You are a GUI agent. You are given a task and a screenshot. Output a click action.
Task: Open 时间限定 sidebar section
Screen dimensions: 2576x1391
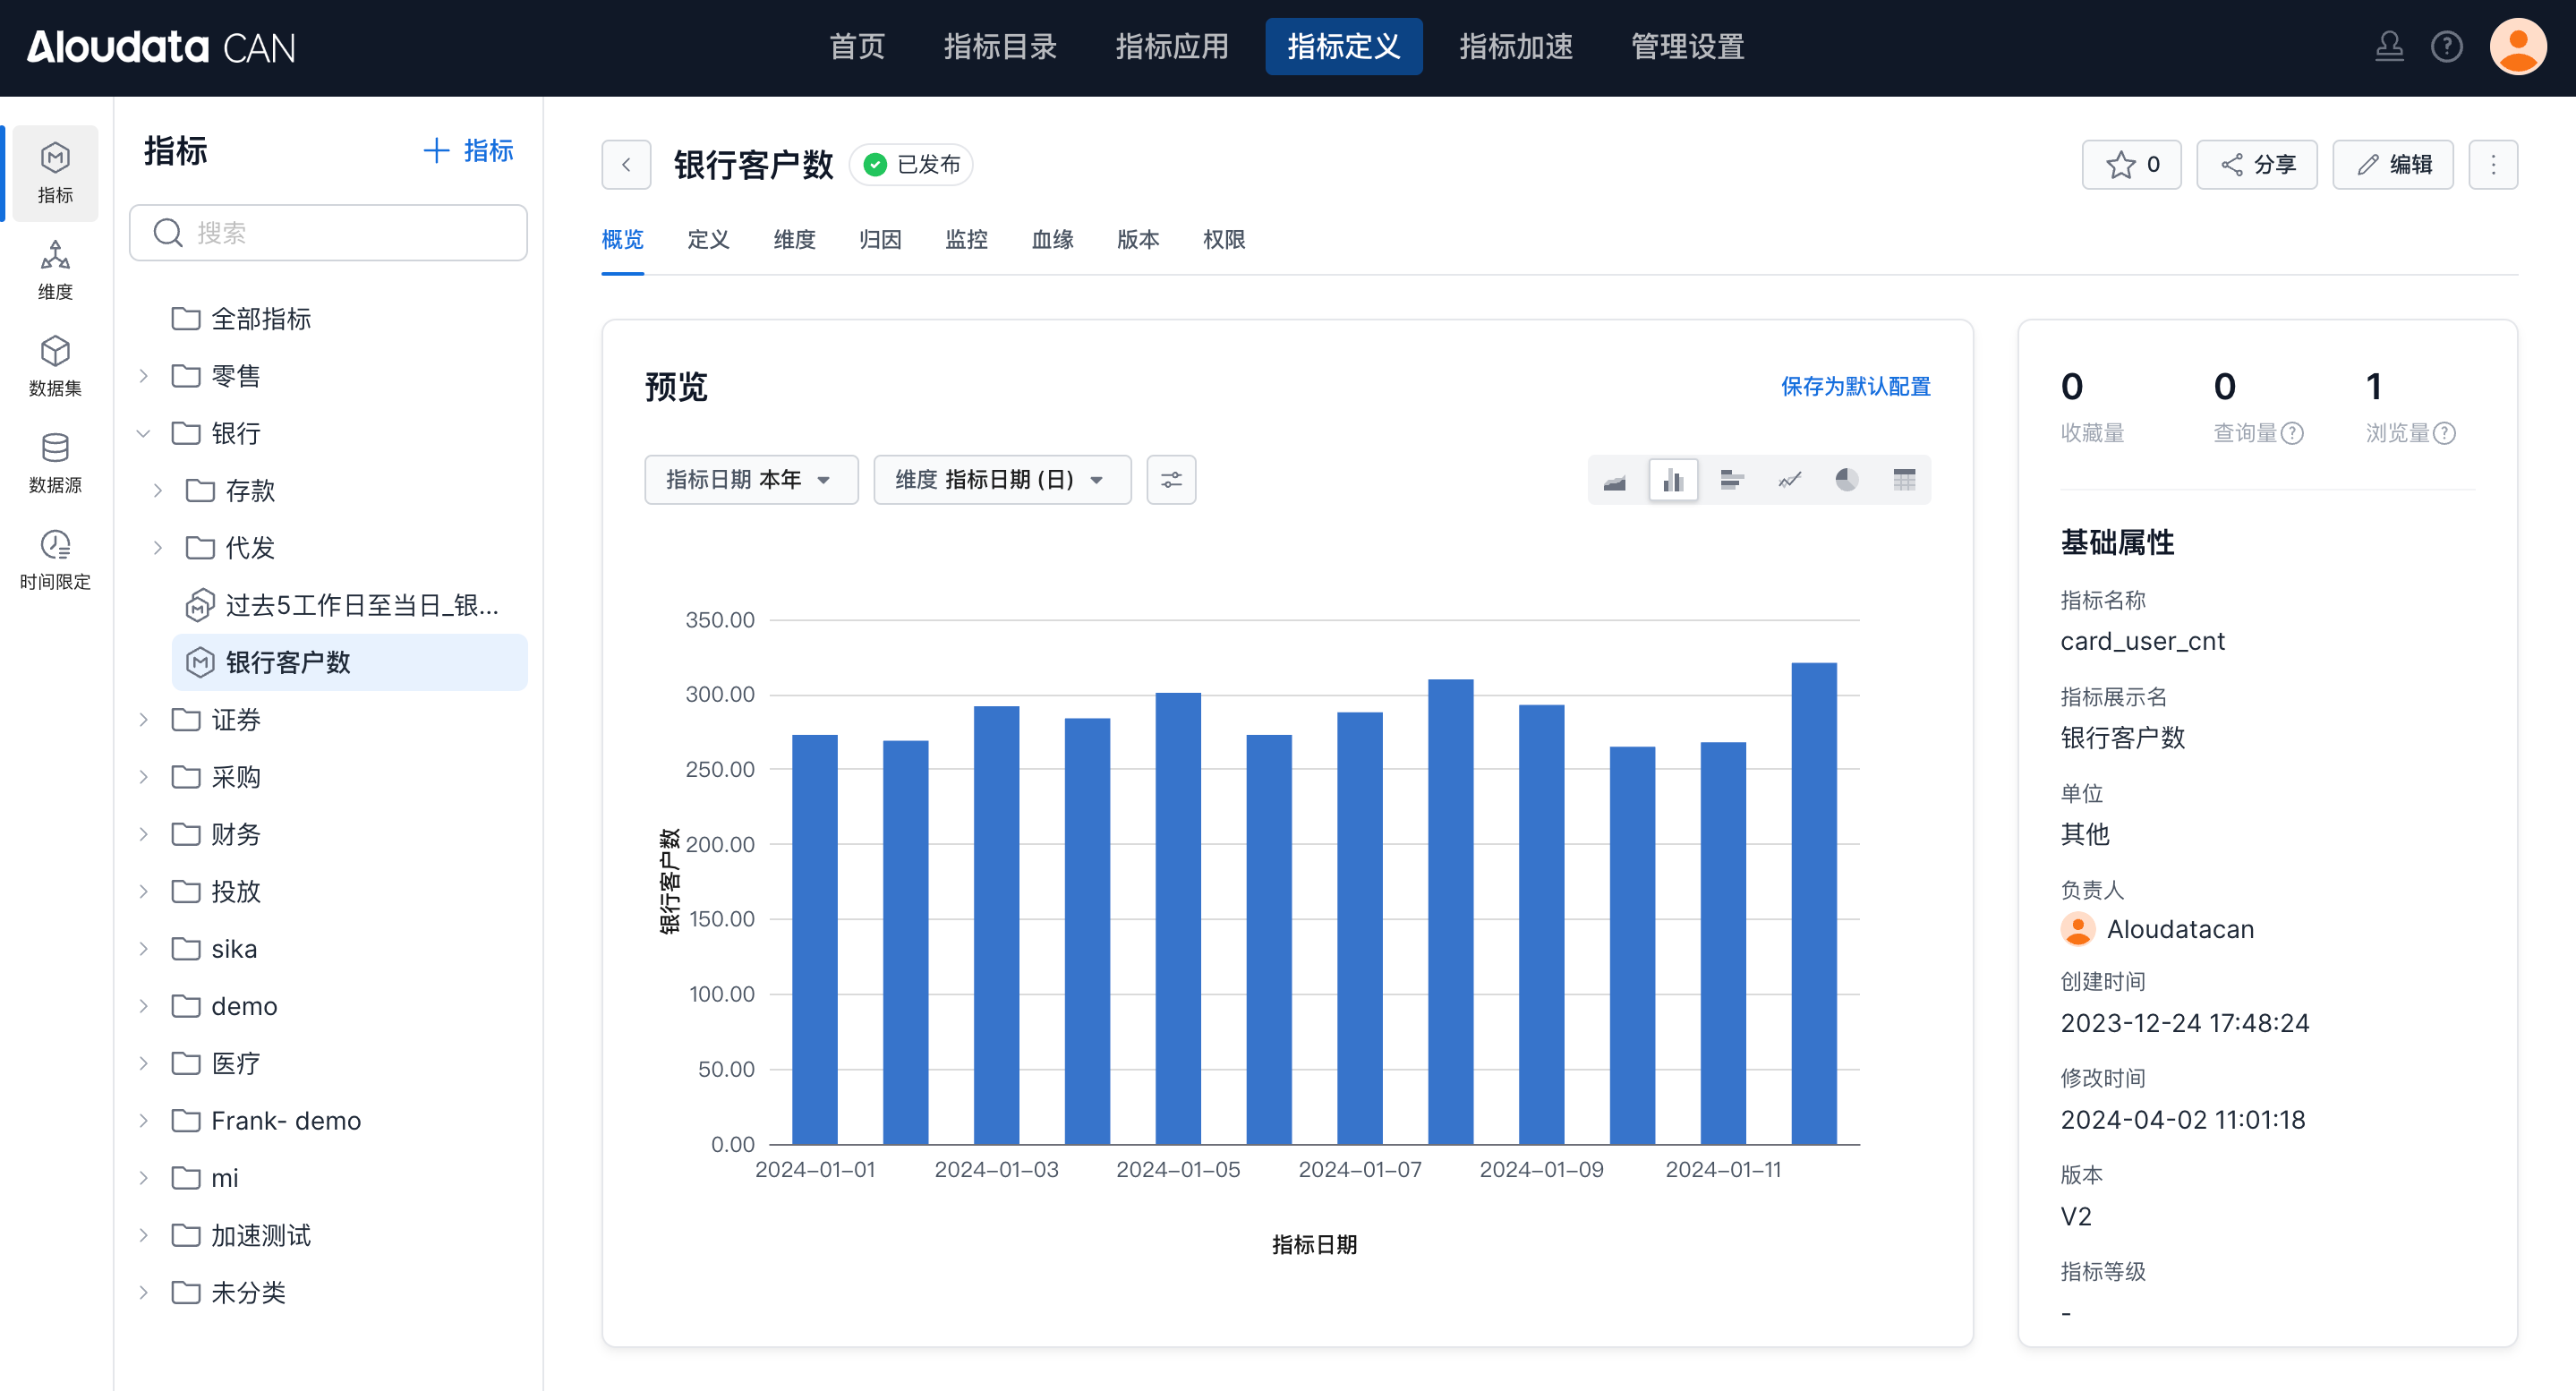tap(55, 560)
